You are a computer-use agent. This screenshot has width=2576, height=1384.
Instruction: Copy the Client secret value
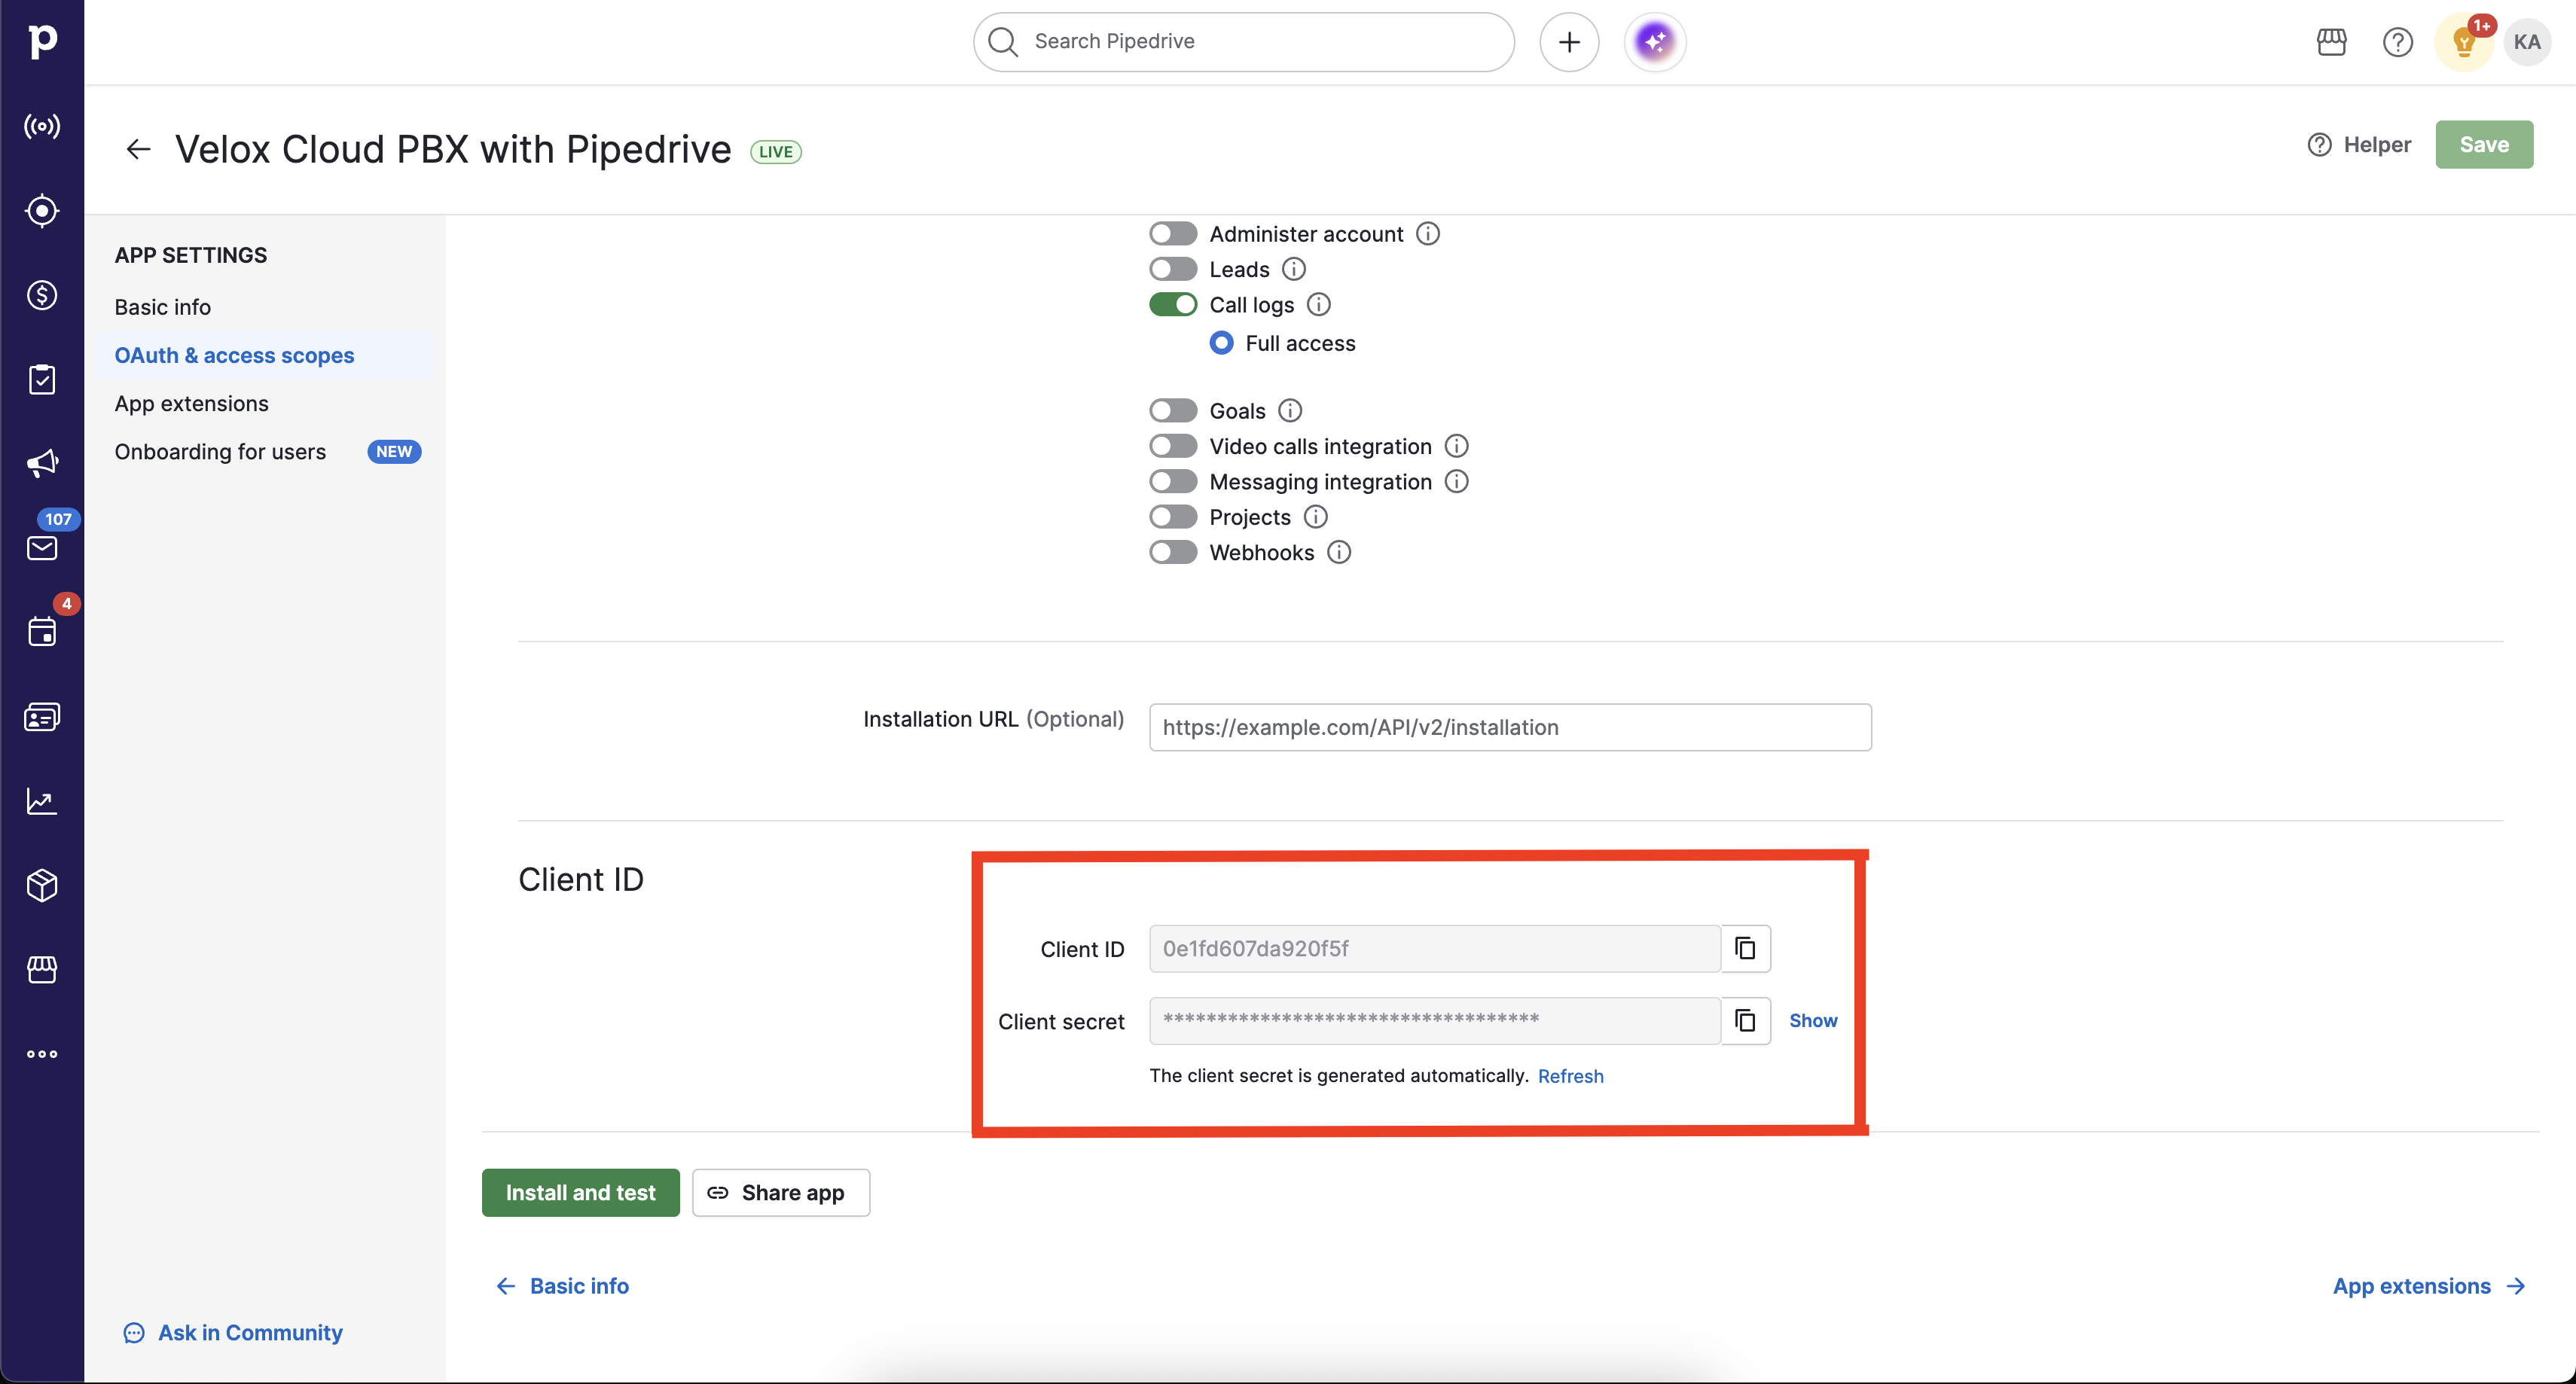(1745, 1020)
